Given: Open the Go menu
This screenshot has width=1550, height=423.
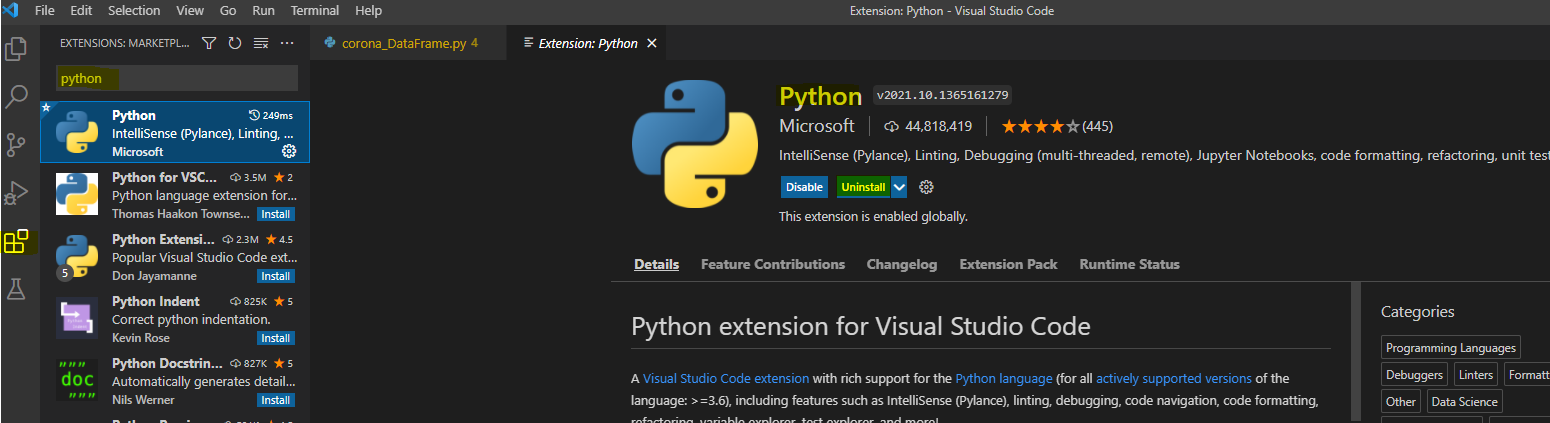Looking at the screenshot, I should tap(228, 10).
